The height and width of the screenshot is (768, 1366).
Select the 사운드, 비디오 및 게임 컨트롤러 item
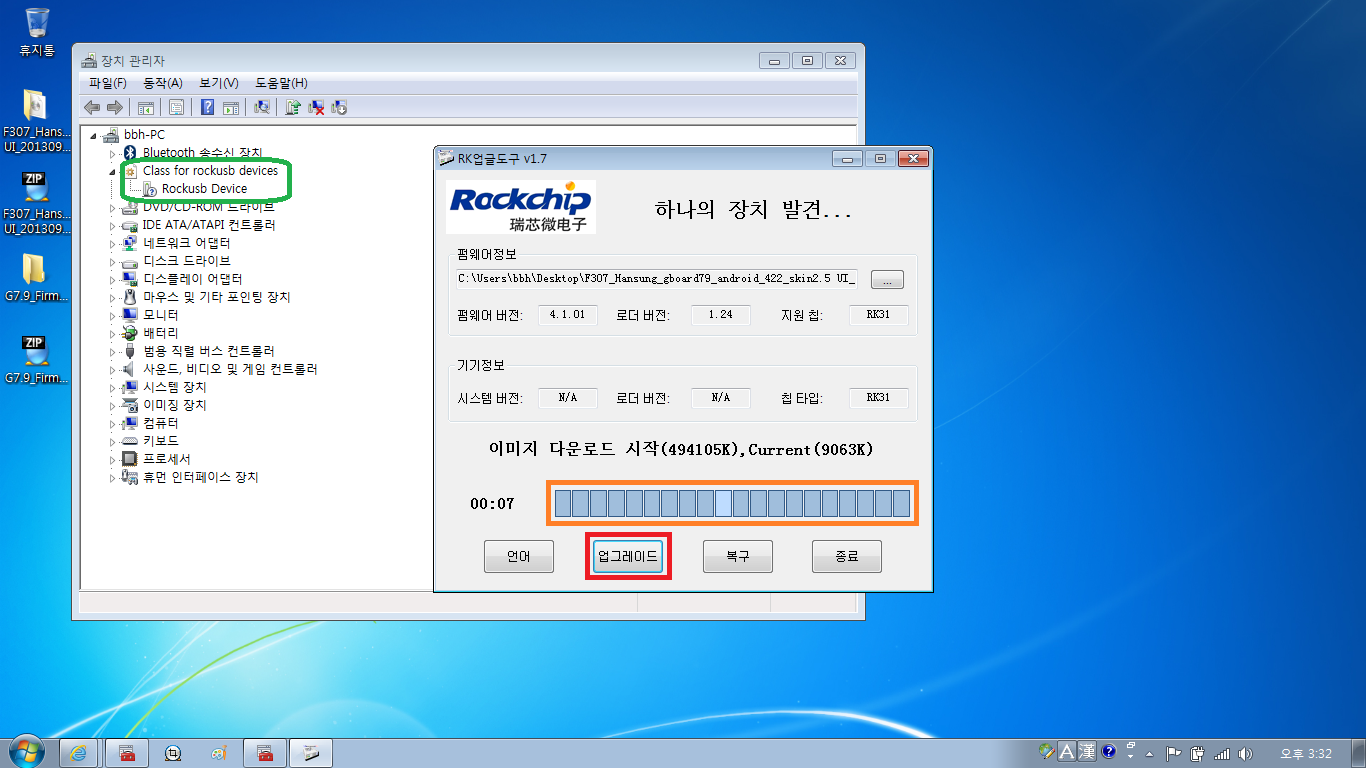click(230, 369)
